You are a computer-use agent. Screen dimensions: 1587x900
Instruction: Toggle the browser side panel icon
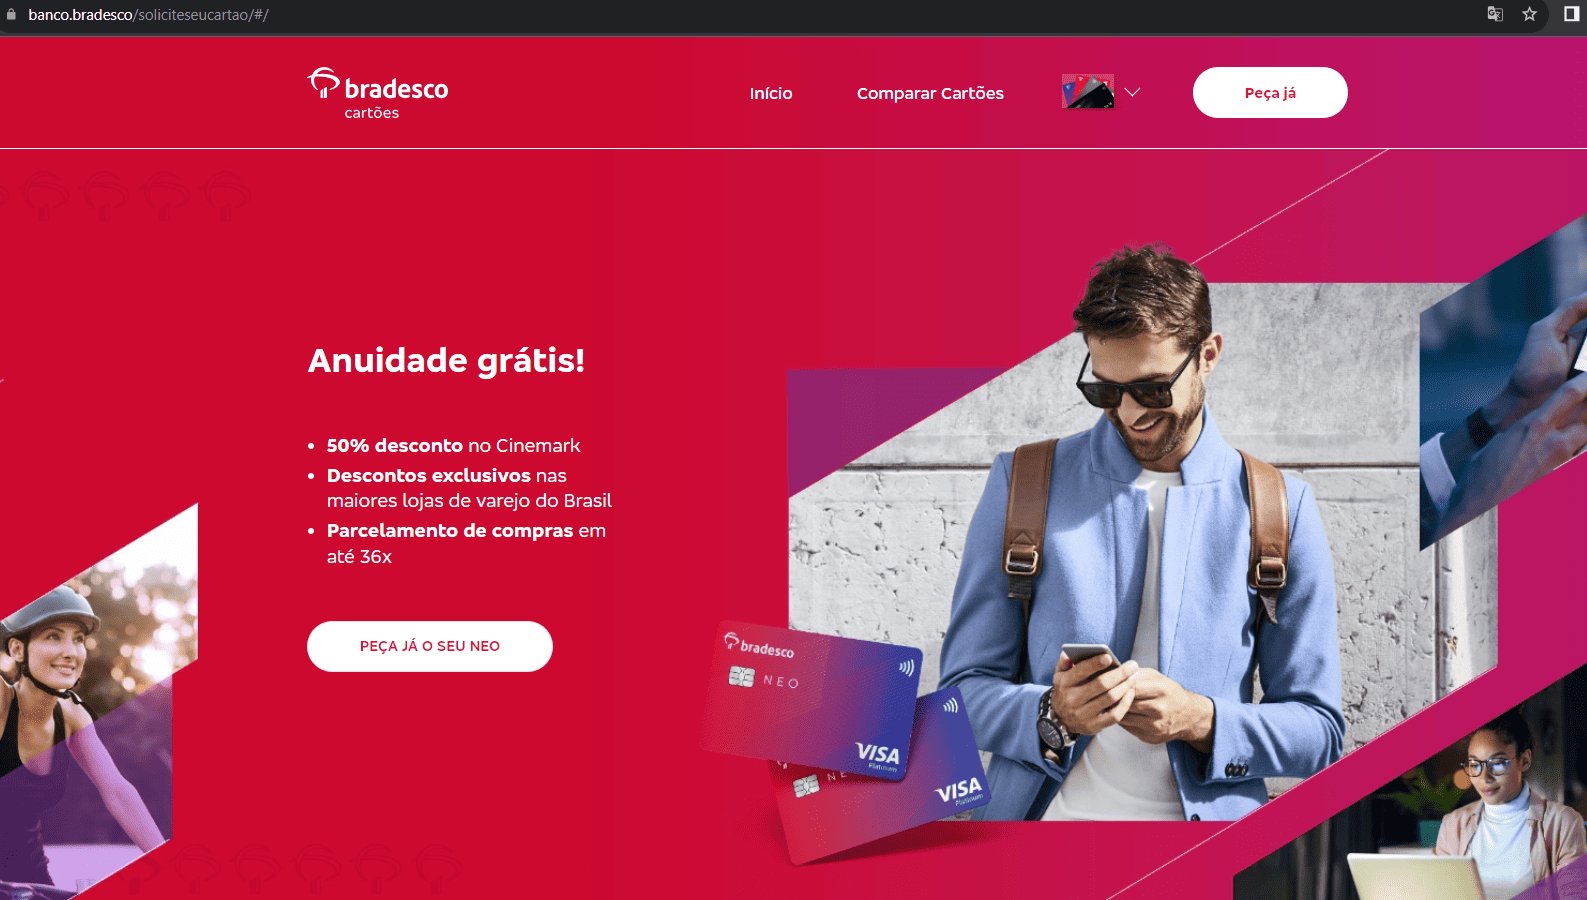[1571, 14]
